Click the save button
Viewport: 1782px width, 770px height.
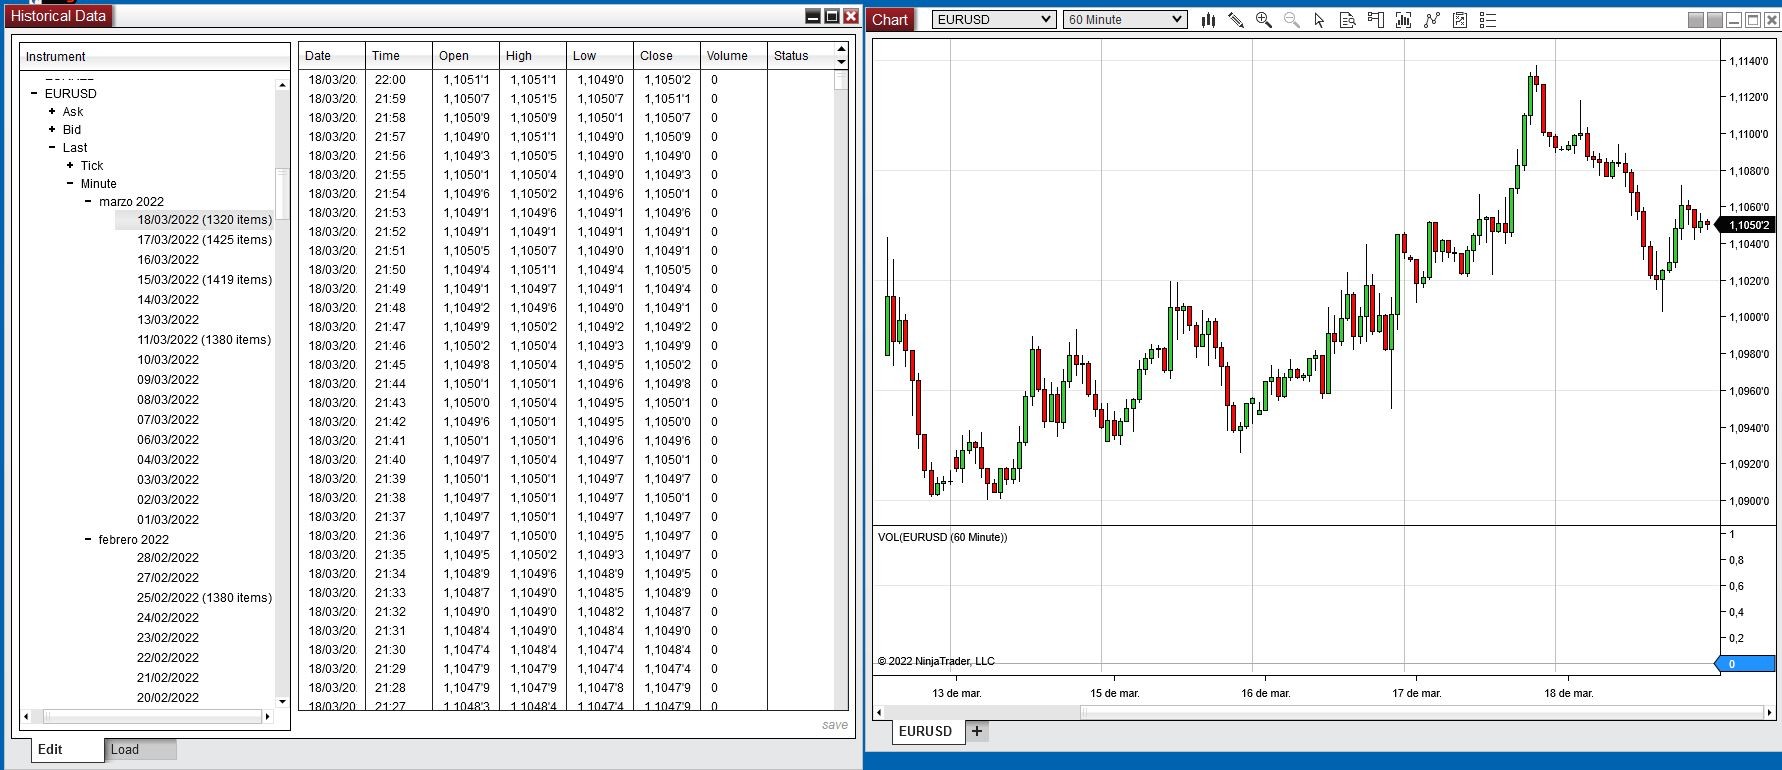point(835,725)
